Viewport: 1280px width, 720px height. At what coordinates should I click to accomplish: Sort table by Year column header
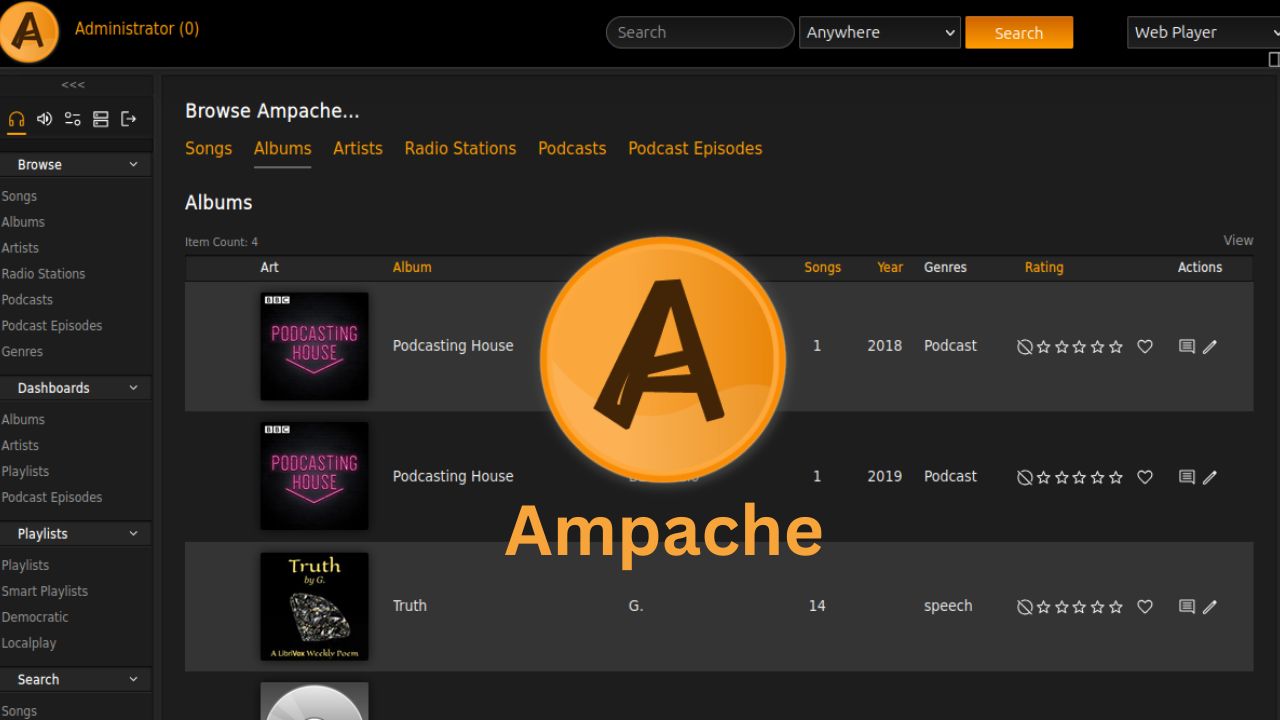click(x=890, y=267)
